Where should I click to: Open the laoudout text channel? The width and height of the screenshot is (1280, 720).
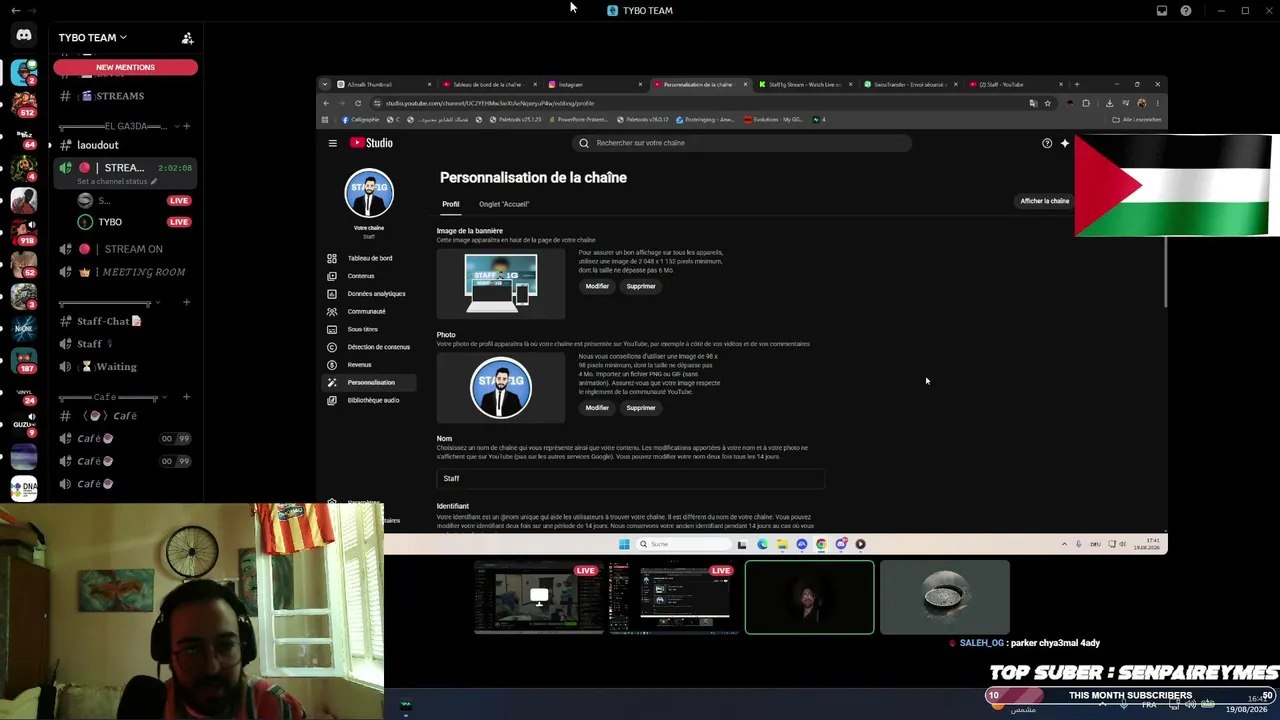(125, 145)
